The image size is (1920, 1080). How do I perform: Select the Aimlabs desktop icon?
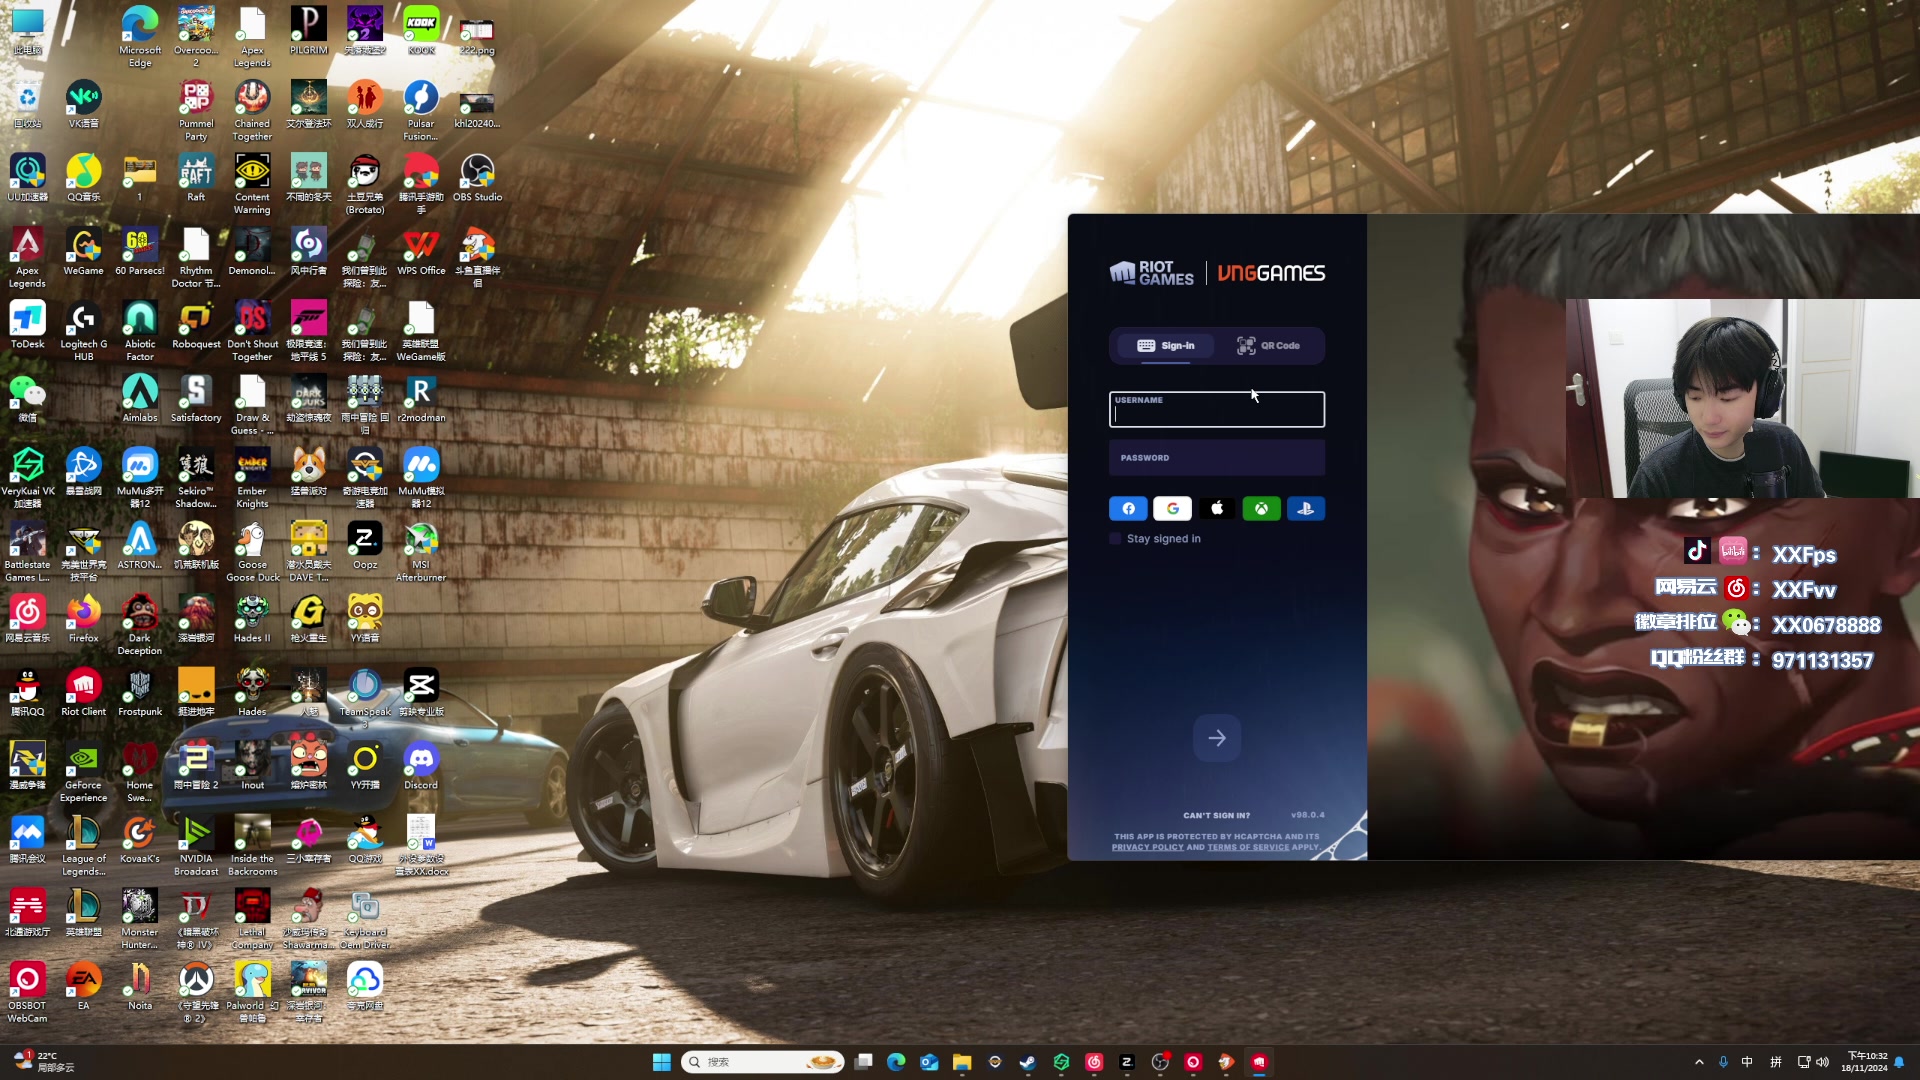pyautogui.click(x=140, y=398)
